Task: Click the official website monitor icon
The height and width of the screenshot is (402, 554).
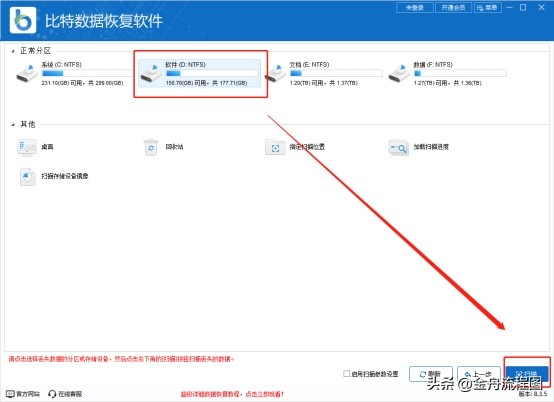Action: (x=10, y=394)
